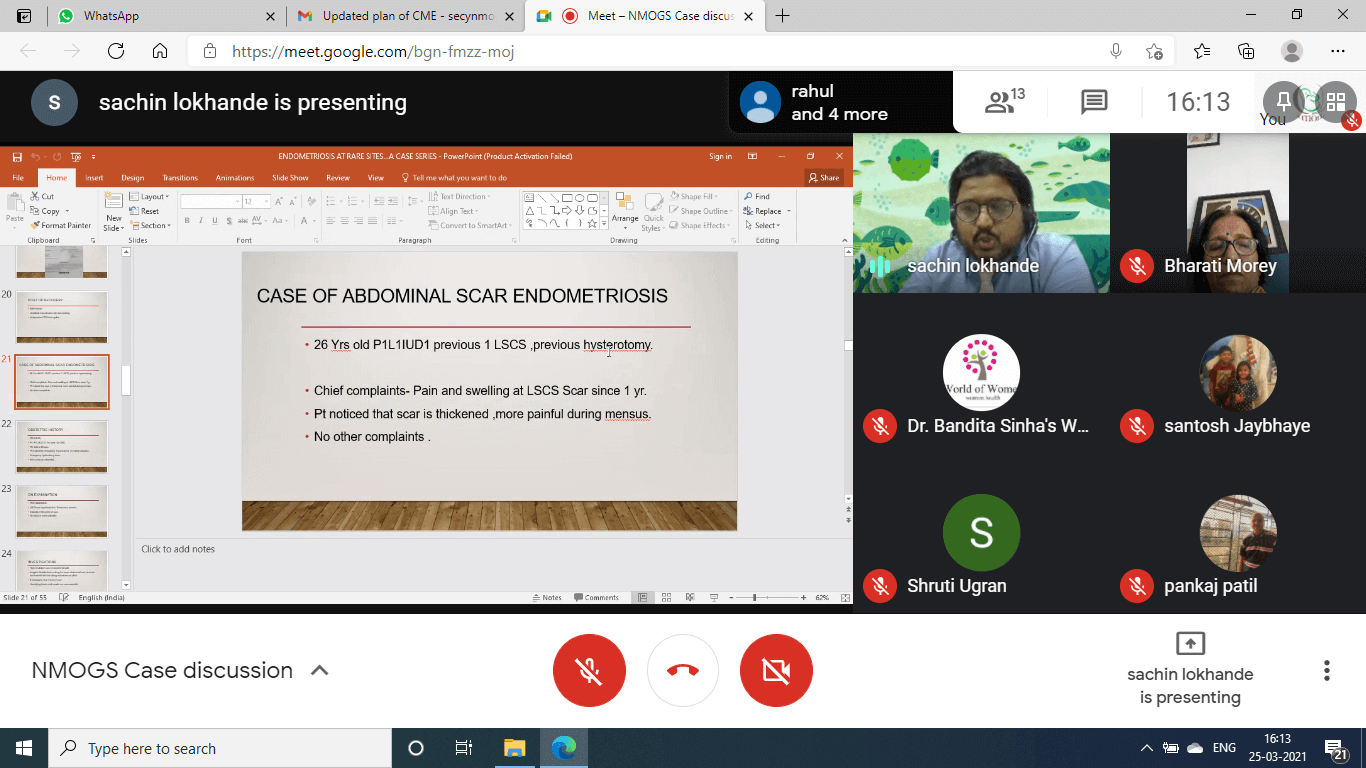This screenshot has height=768, width=1366.
Task: Open File Explorer from the taskbar
Action: point(514,748)
